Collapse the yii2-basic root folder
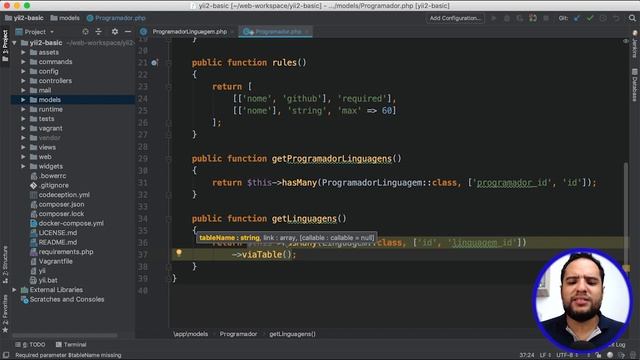Viewport: 640px width, 360px height. point(14,43)
